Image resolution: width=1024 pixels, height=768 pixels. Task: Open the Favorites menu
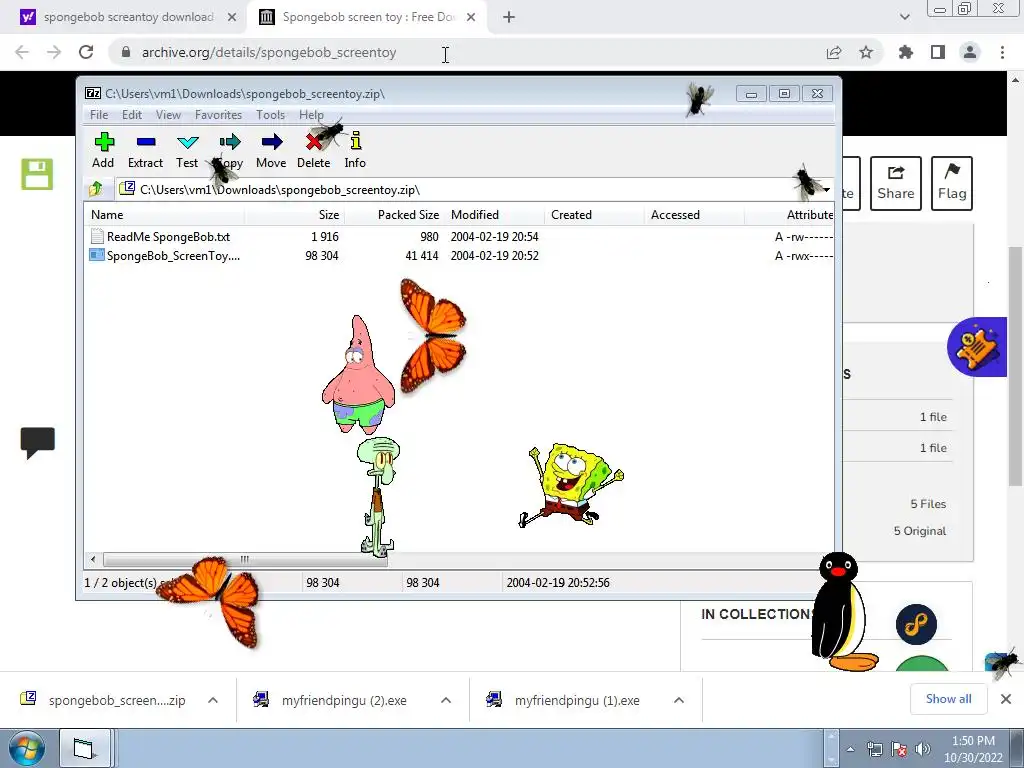[218, 115]
